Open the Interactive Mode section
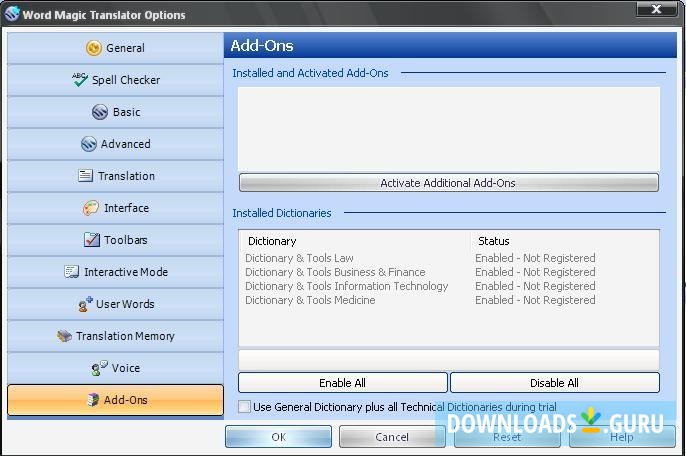Viewport: 686px width, 456px height. point(115,272)
